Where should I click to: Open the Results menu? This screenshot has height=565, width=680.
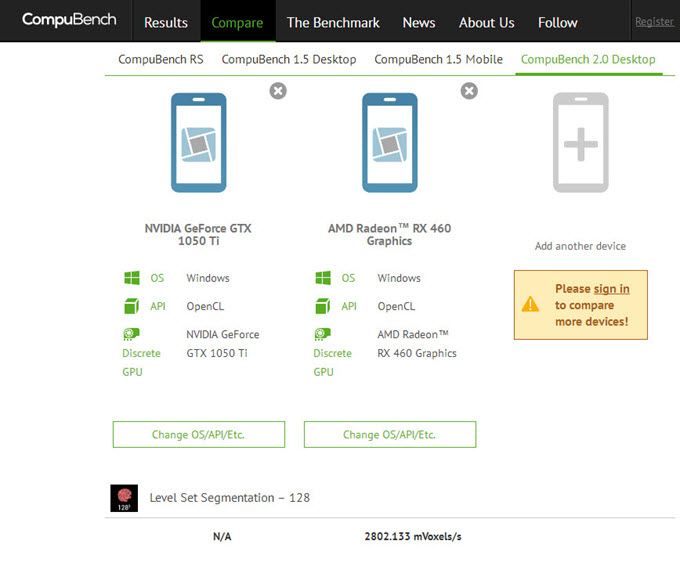166,23
